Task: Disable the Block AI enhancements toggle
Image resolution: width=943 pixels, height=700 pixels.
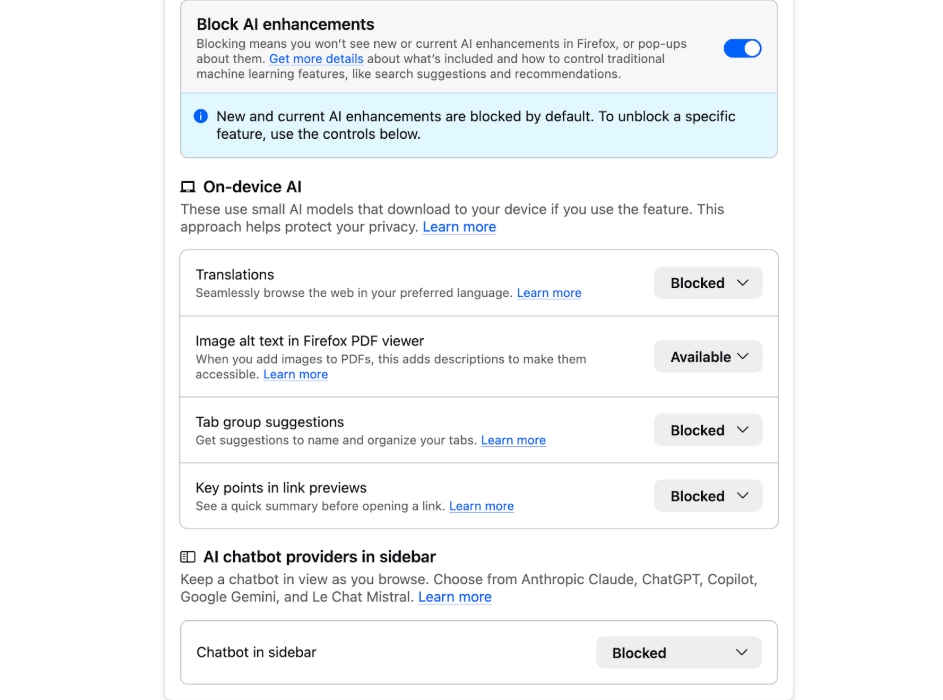Action: pyautogui.click(x=742, y=48)
